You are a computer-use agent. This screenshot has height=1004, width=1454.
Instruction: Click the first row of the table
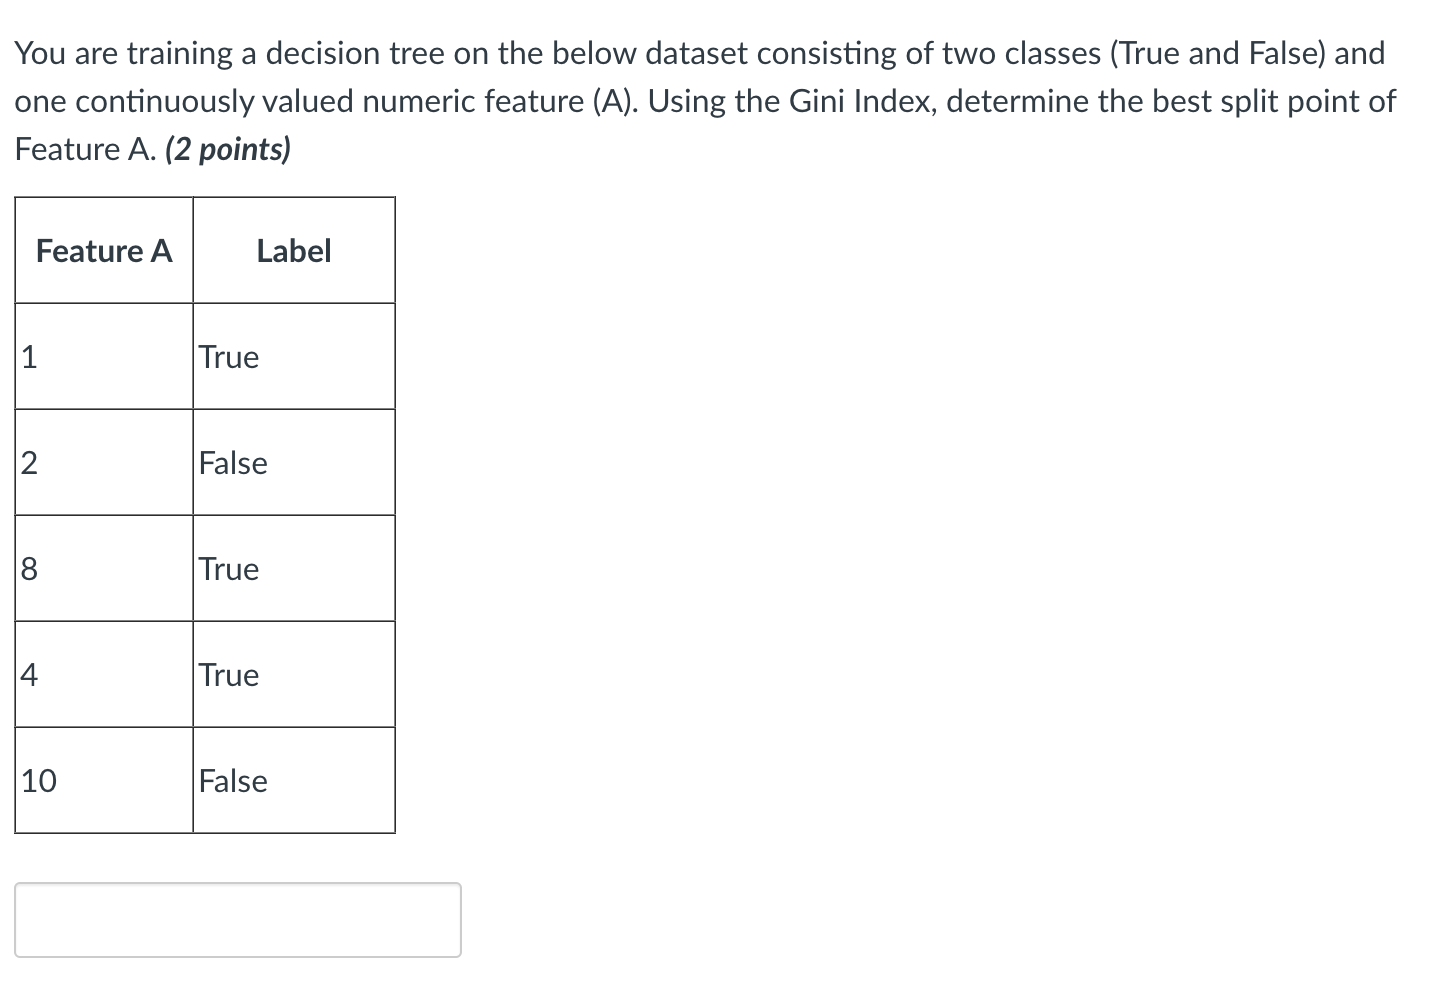click(x=205, y=357)
